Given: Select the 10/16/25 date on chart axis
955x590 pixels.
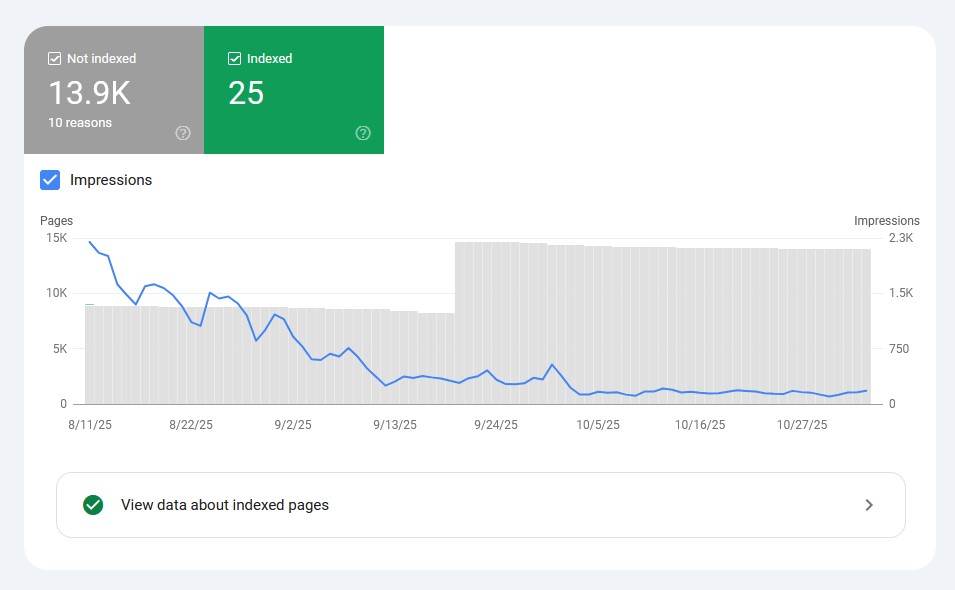Looking at the screenshot, I should tap(700, 424).
